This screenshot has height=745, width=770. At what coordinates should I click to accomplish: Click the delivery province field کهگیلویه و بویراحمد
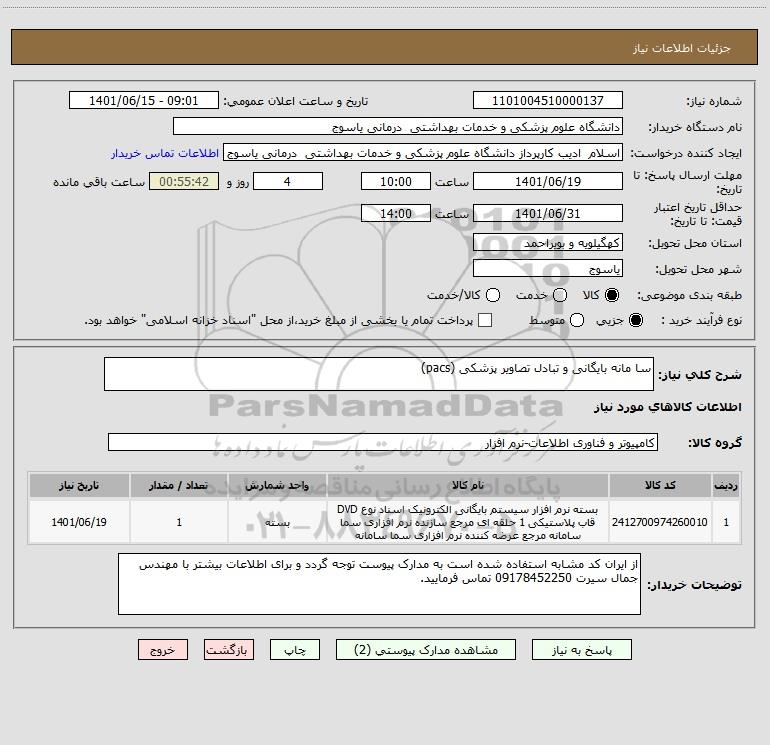tap(548, 242)
